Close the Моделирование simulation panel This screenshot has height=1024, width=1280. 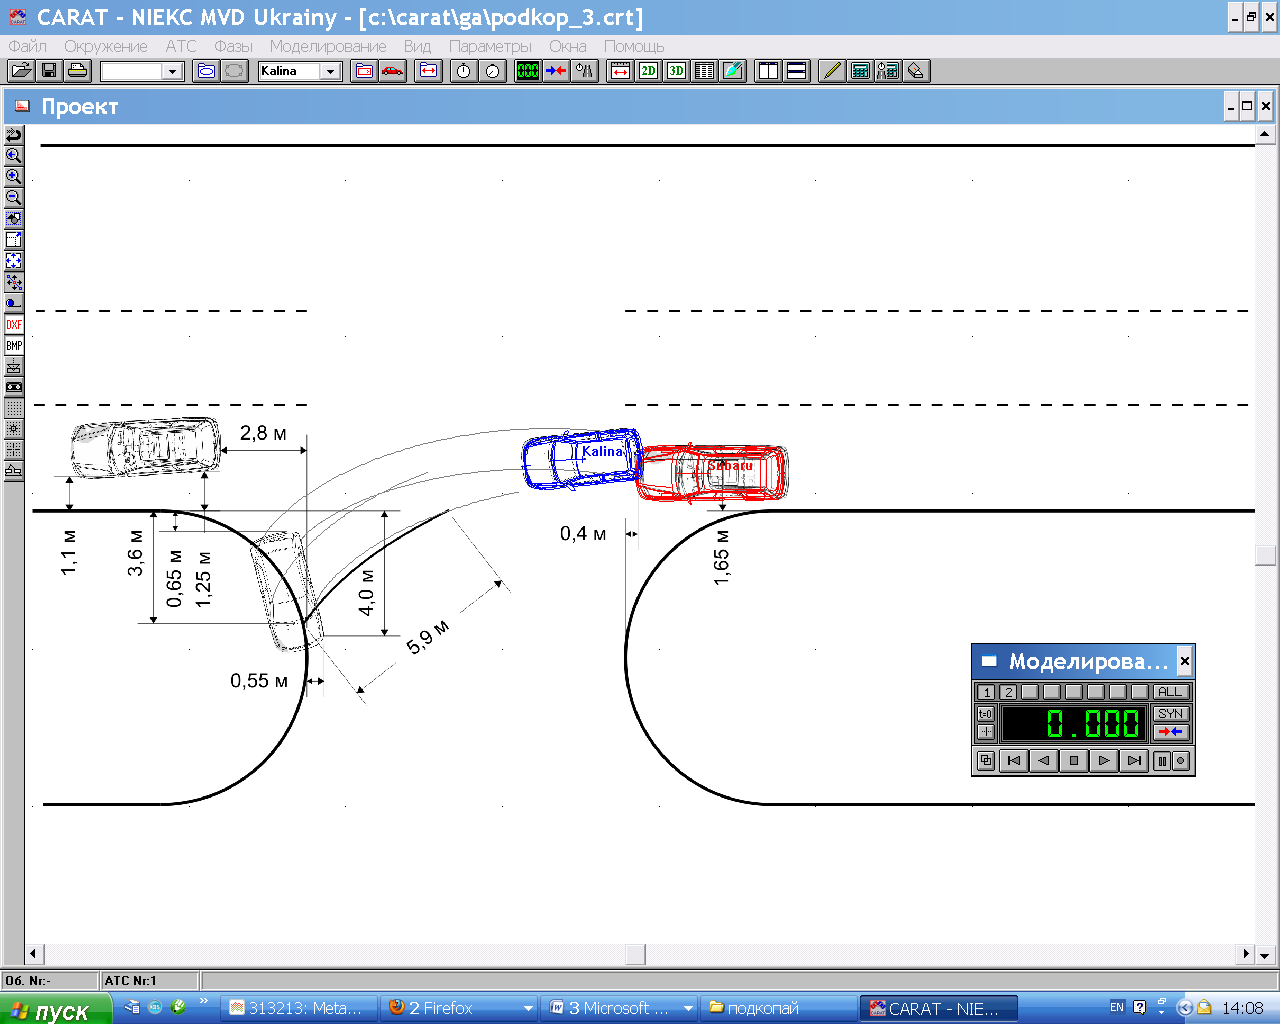coord(1185,661)
